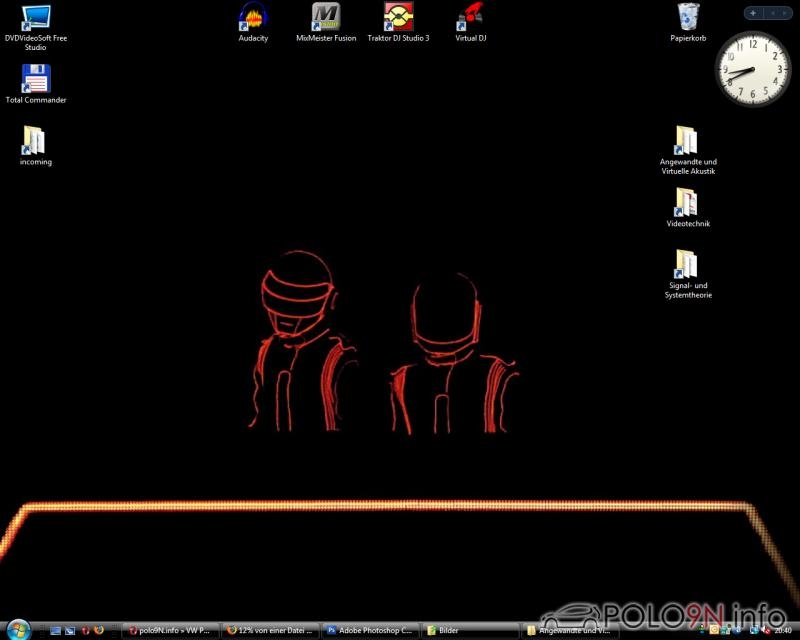Switch to the 'Angewandte und Vi...' taskbar window
The image size is (800, 640).
pyautogui.click(x=570, y=631)
